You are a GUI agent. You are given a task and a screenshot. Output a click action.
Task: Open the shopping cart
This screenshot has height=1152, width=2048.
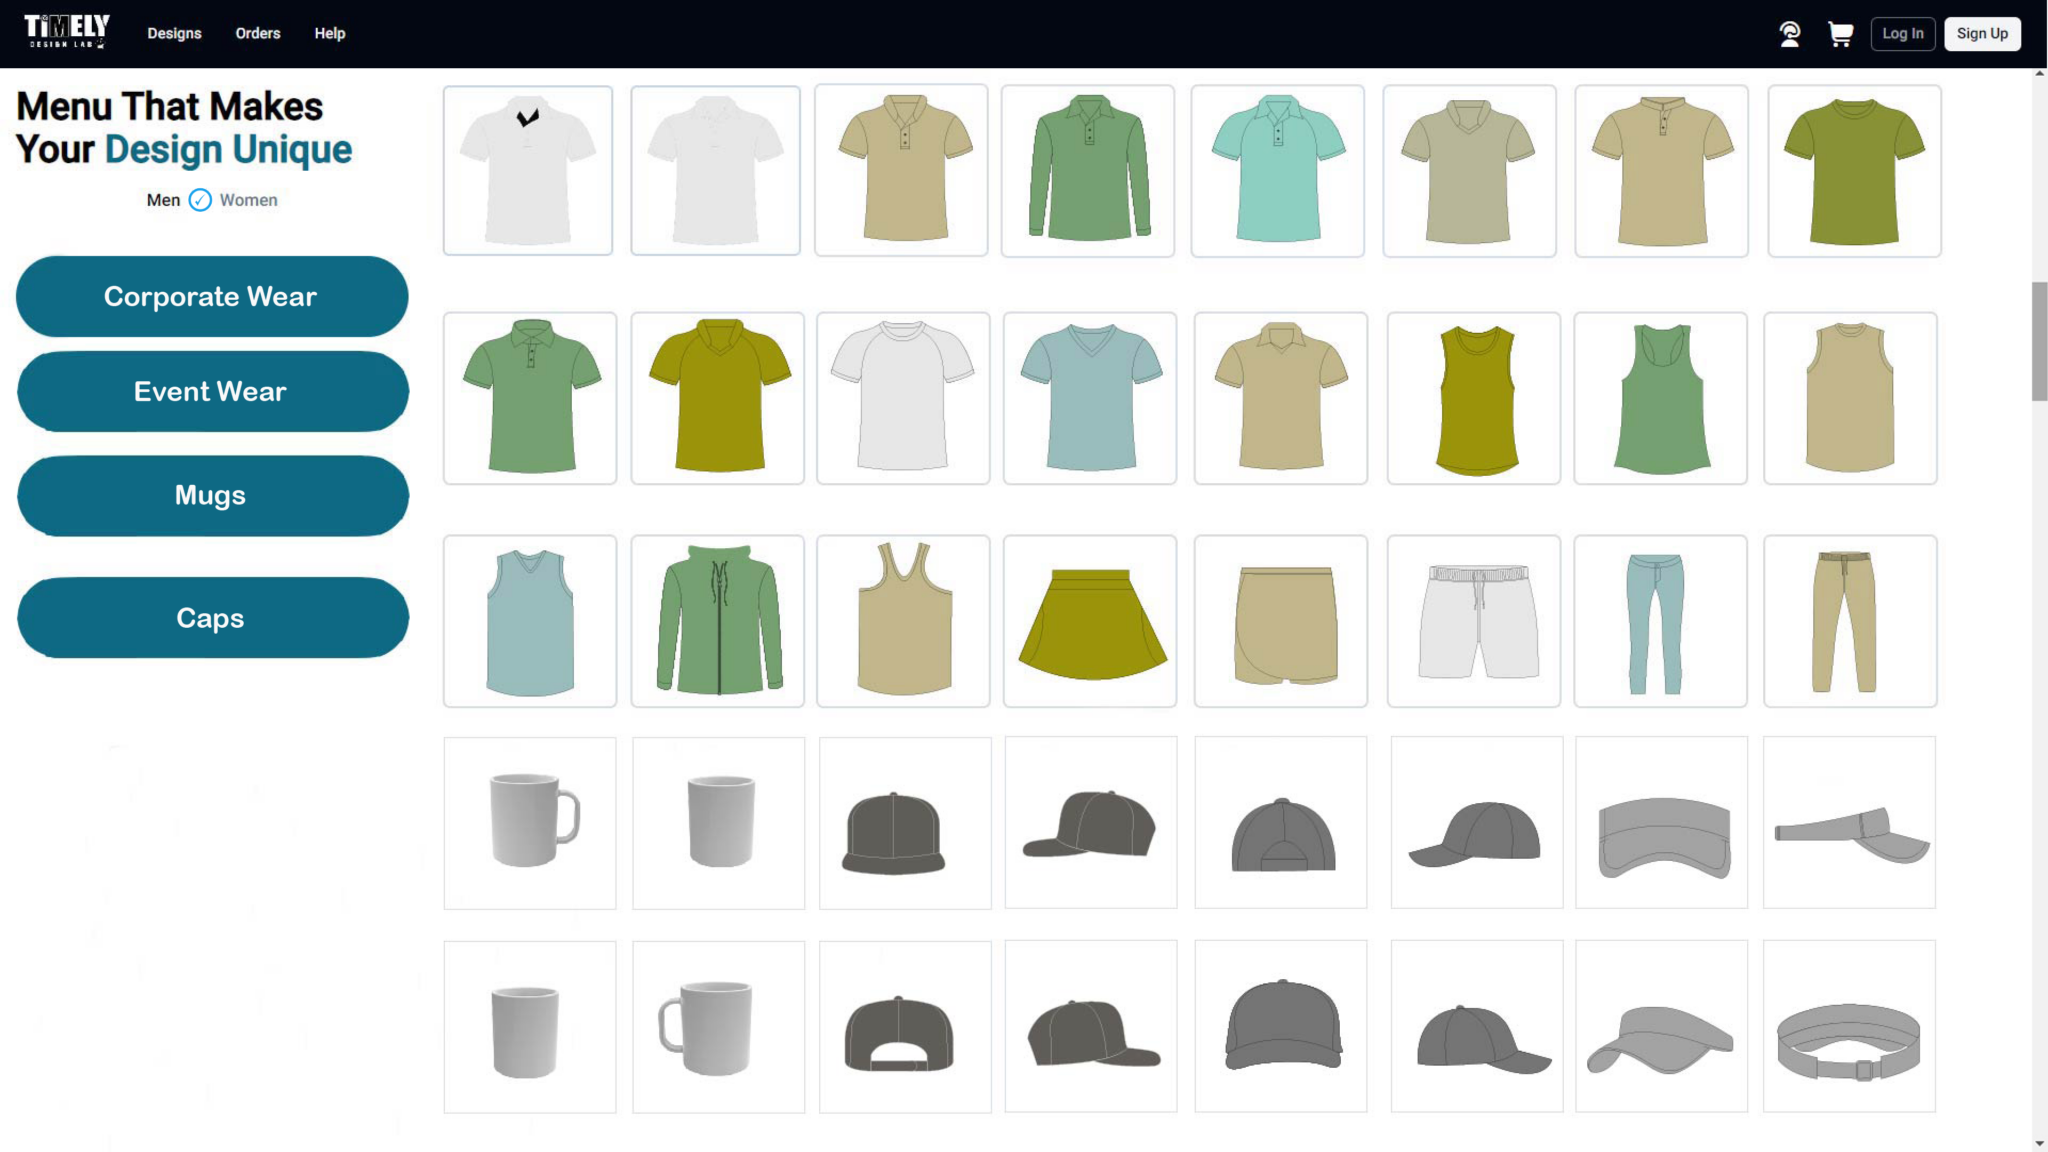point(1840,33)
